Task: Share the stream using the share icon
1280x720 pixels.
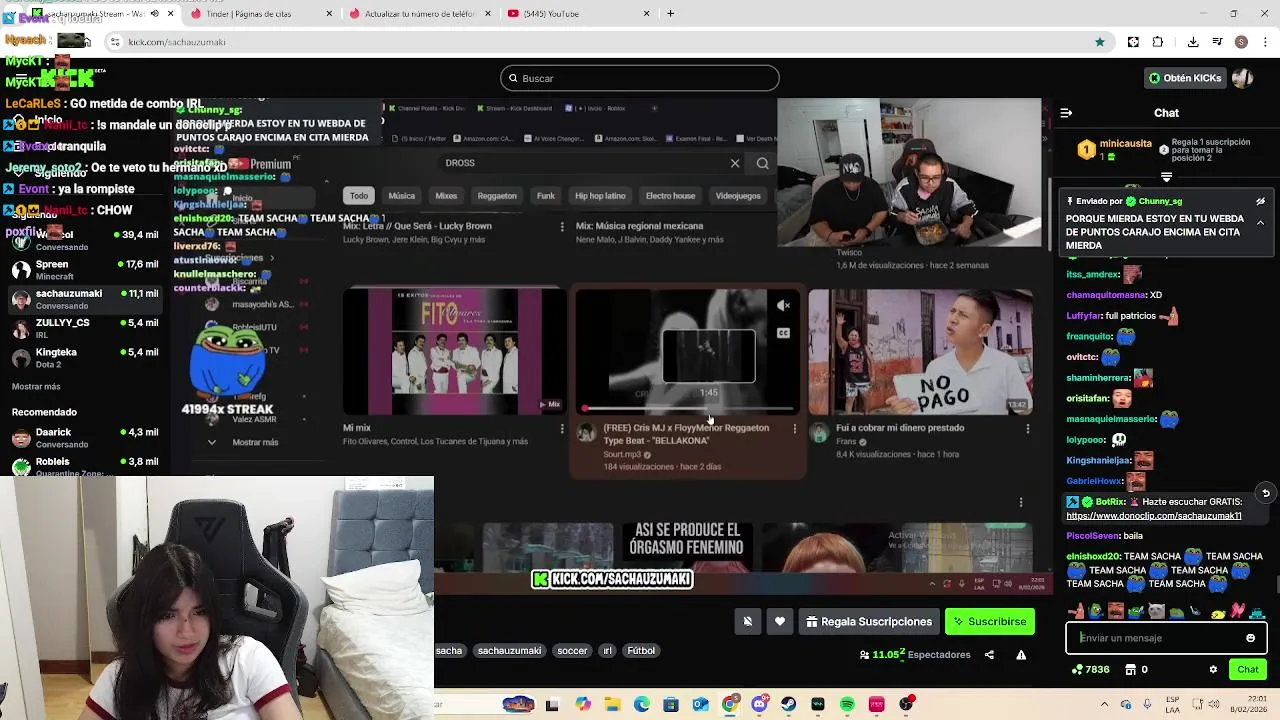Action: (989, 655)
